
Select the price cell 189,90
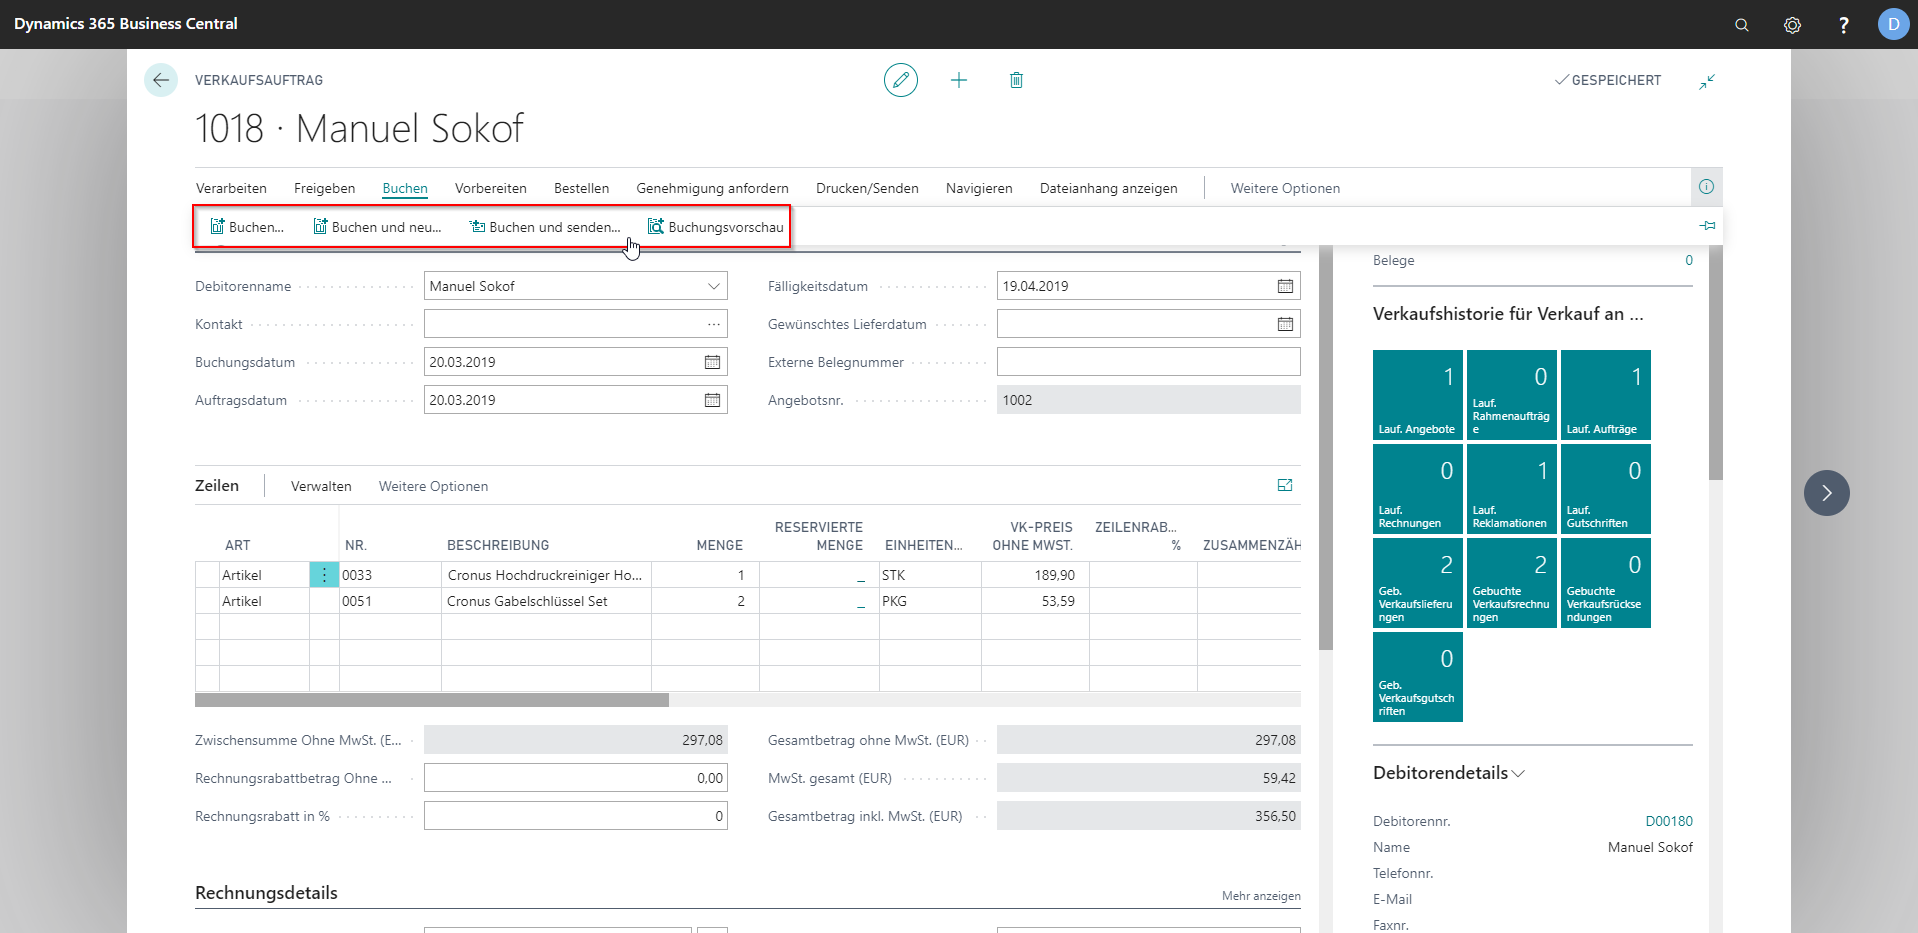pos(1035,575)
